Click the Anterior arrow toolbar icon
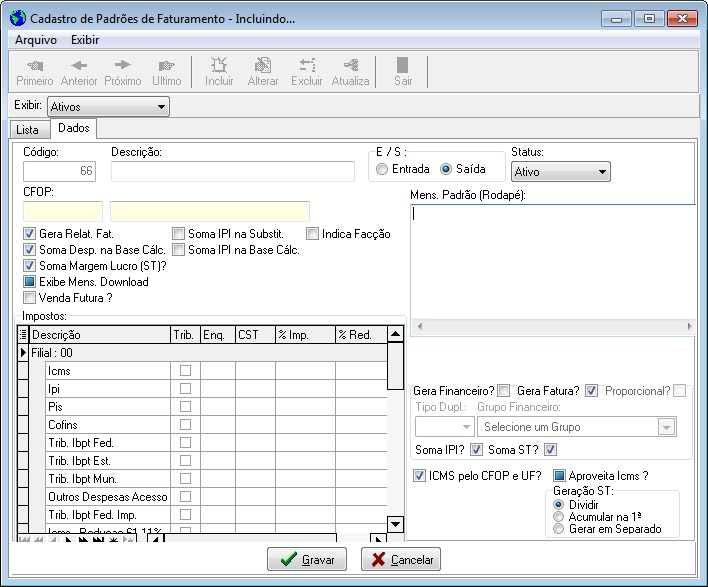The image size is (708, 587). pyautogui.click(x=79, y=72)
